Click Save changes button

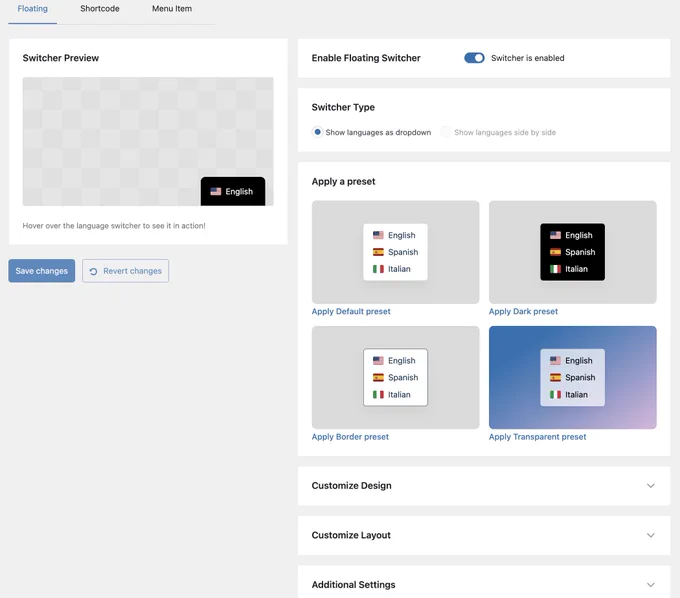point(42,271)
